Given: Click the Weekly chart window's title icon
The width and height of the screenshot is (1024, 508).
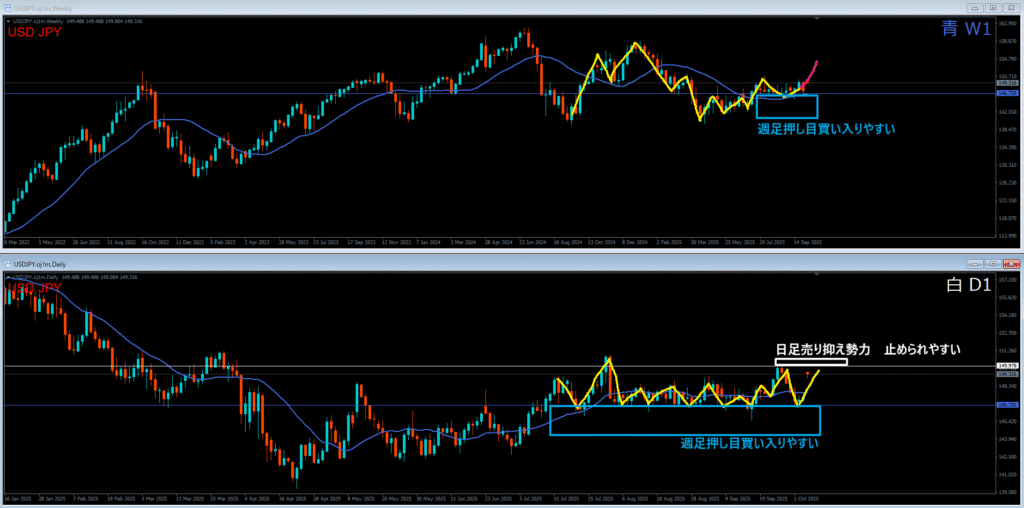Looking at the screenshot, I should point(7,8).
